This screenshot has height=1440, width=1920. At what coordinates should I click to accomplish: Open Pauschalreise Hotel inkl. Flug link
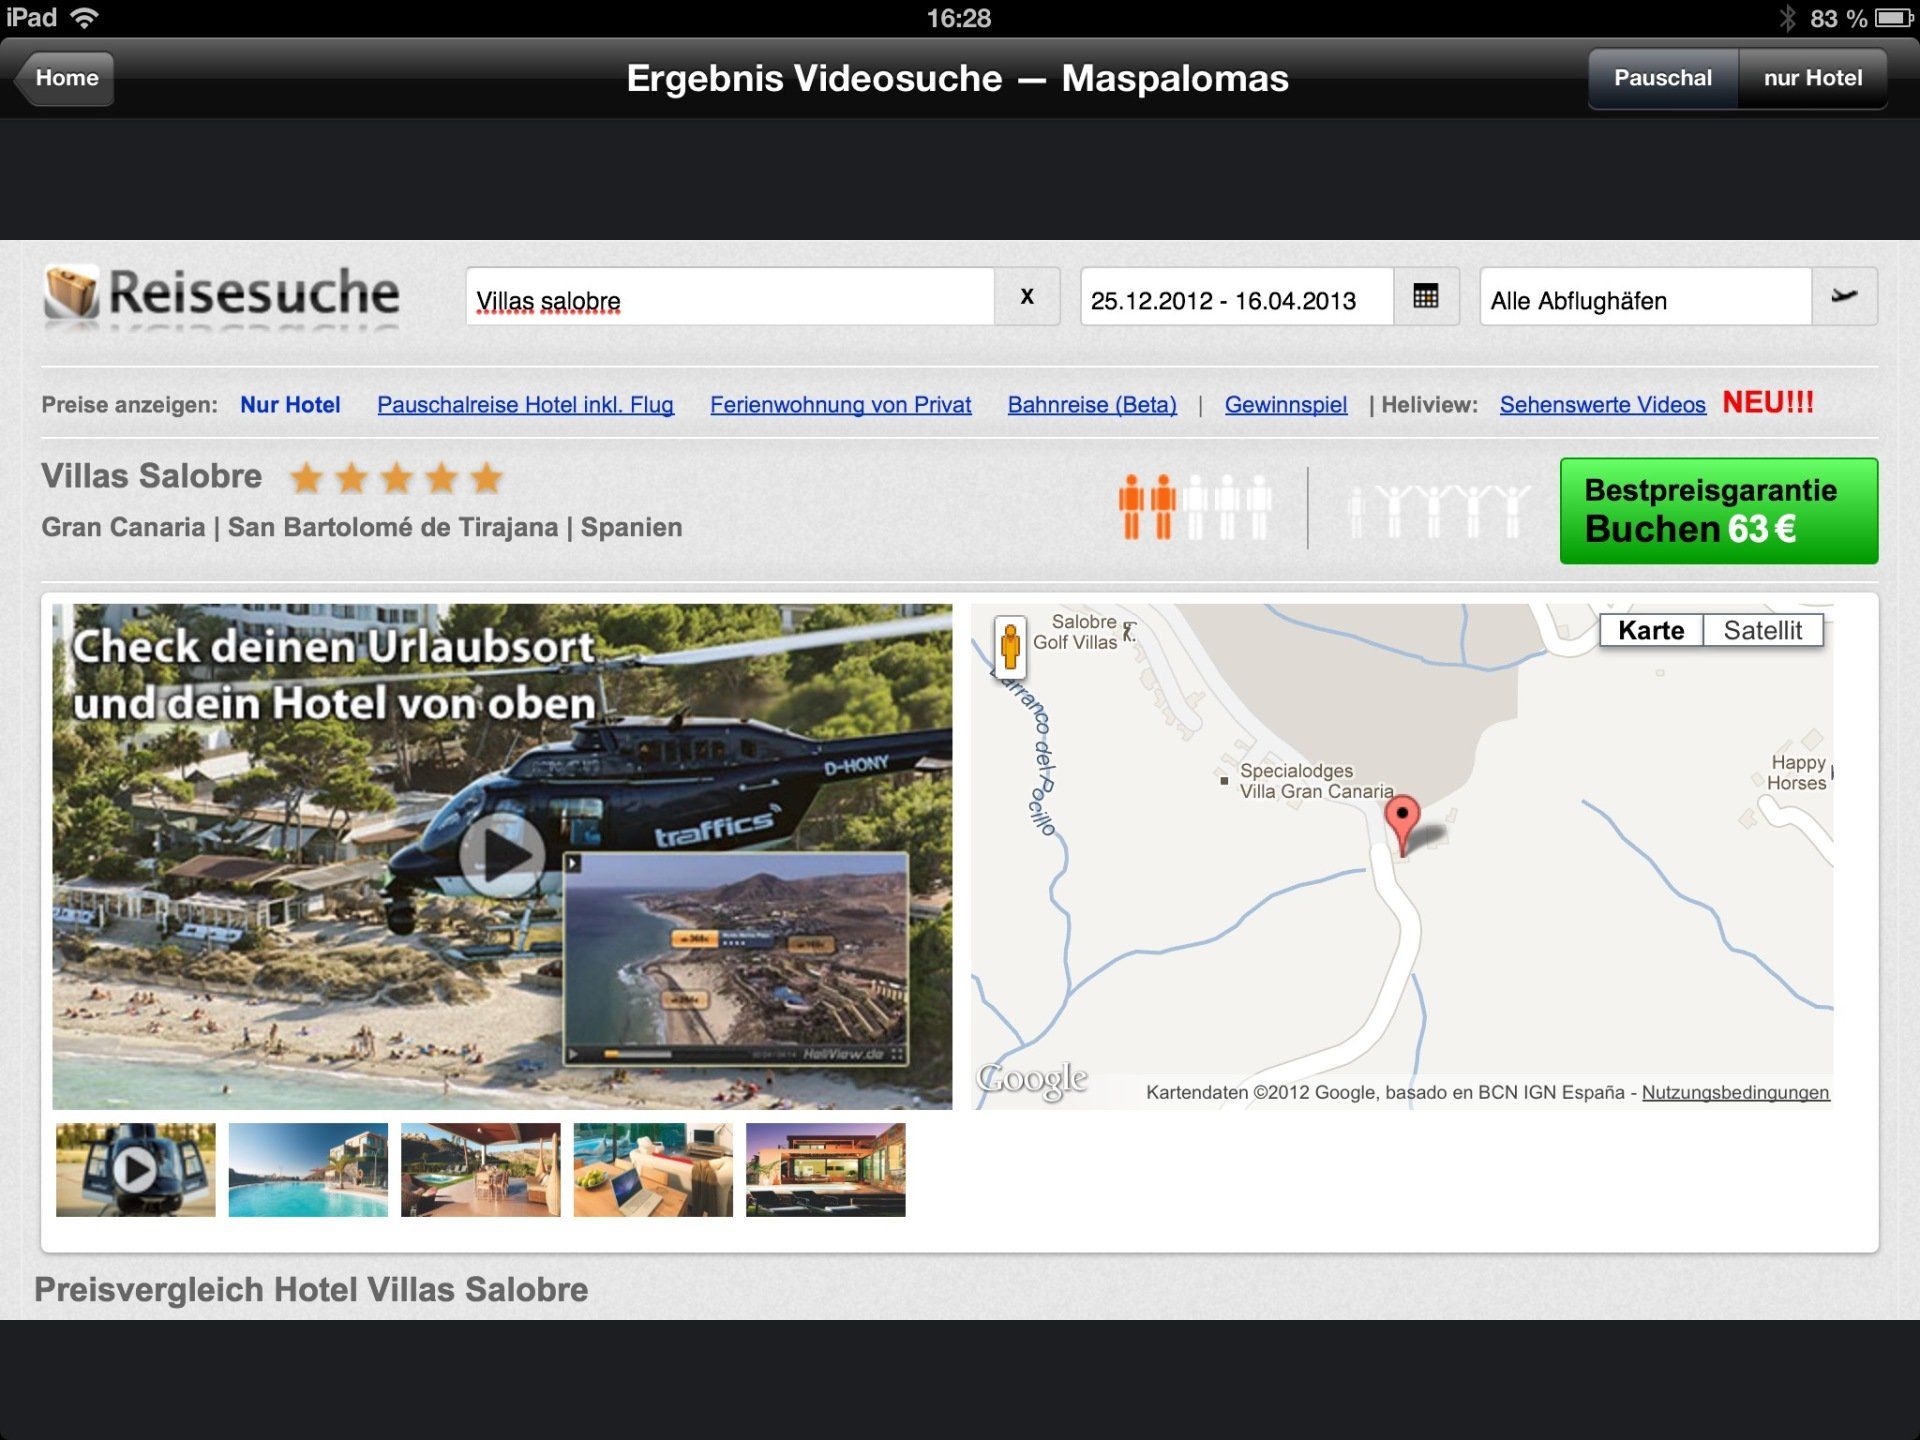(x=525, y=405)
